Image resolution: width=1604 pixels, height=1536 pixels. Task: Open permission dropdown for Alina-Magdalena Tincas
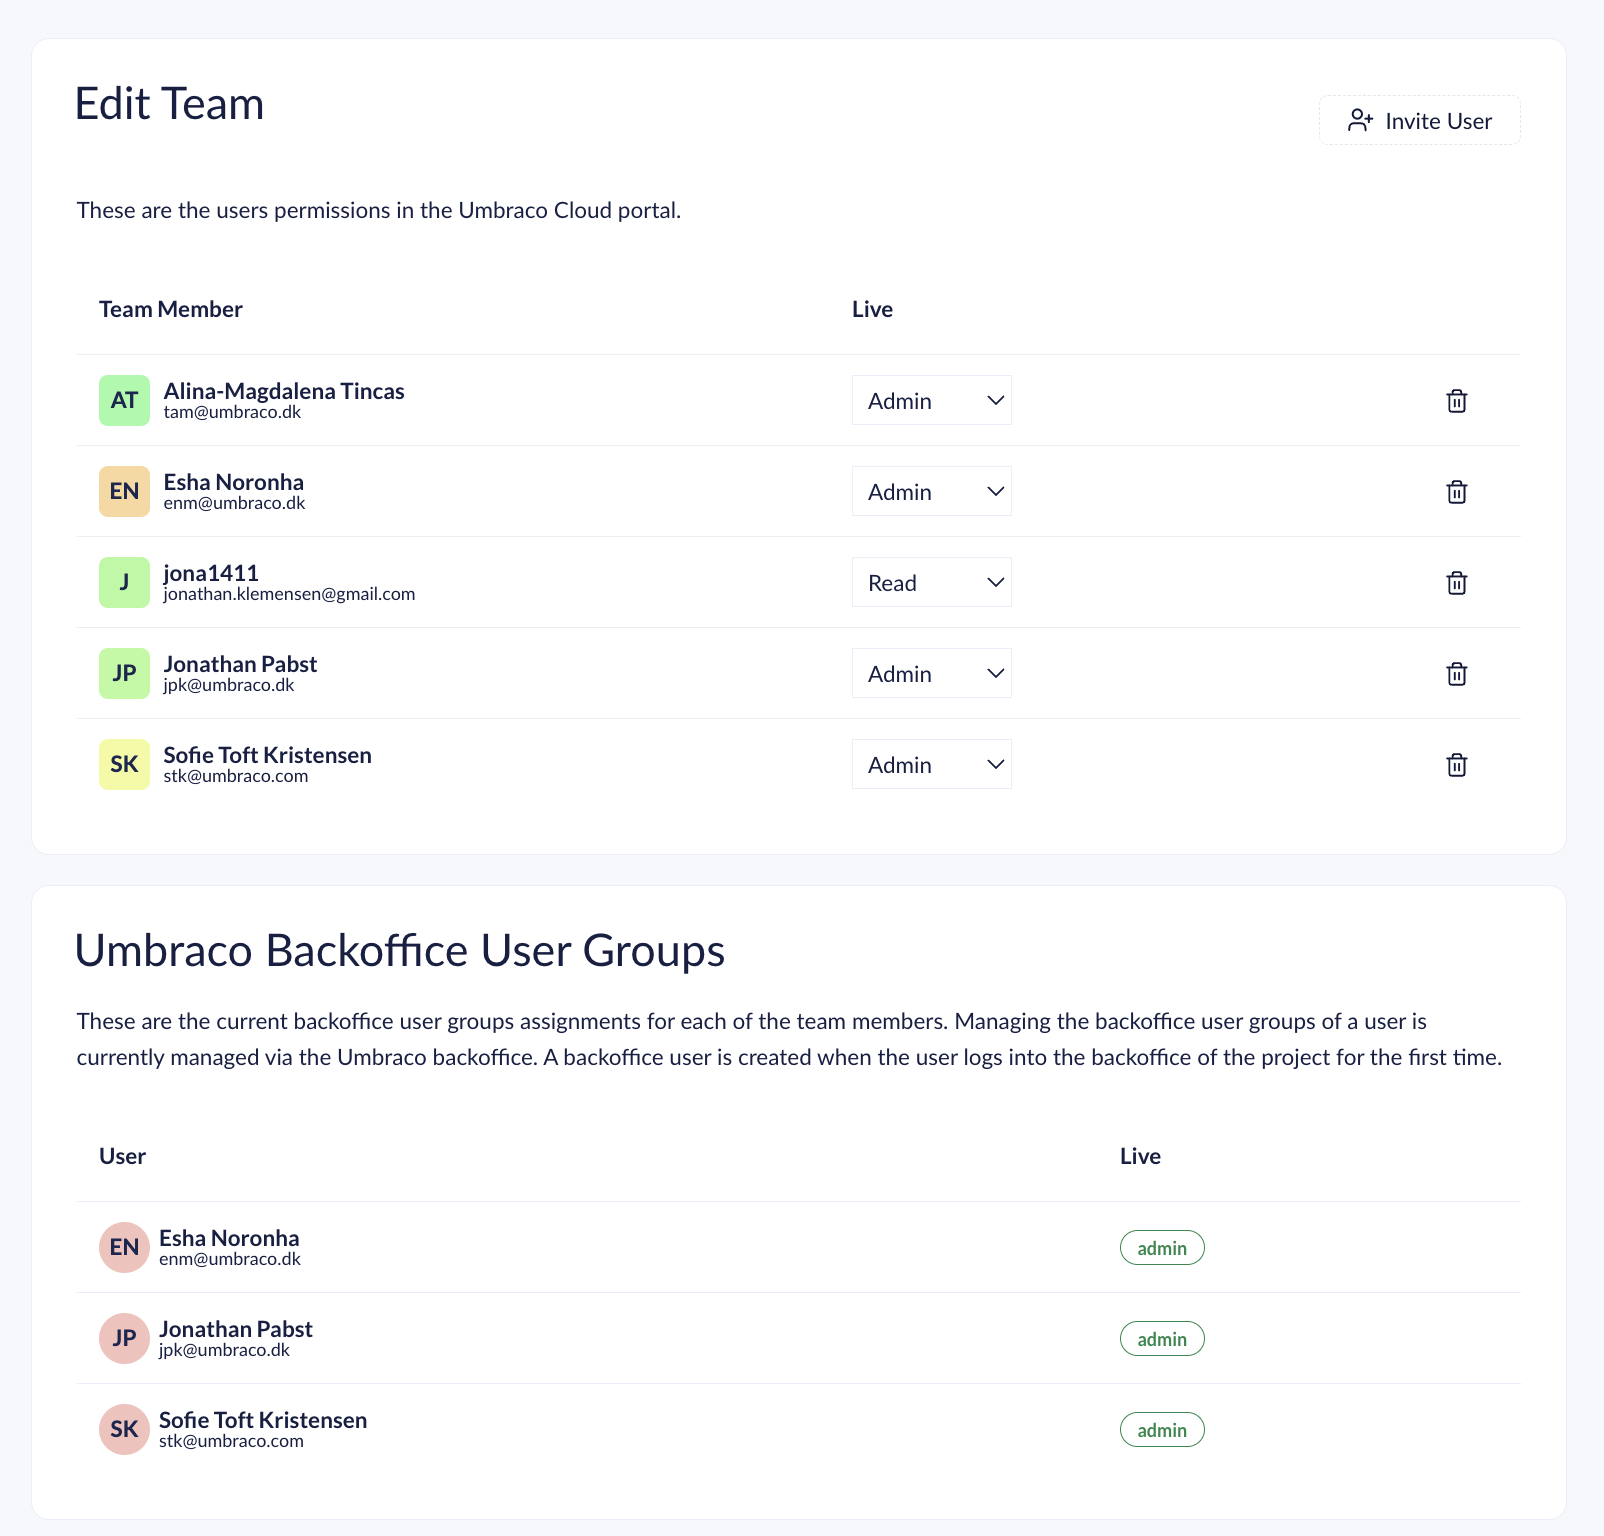click(931, 401)
